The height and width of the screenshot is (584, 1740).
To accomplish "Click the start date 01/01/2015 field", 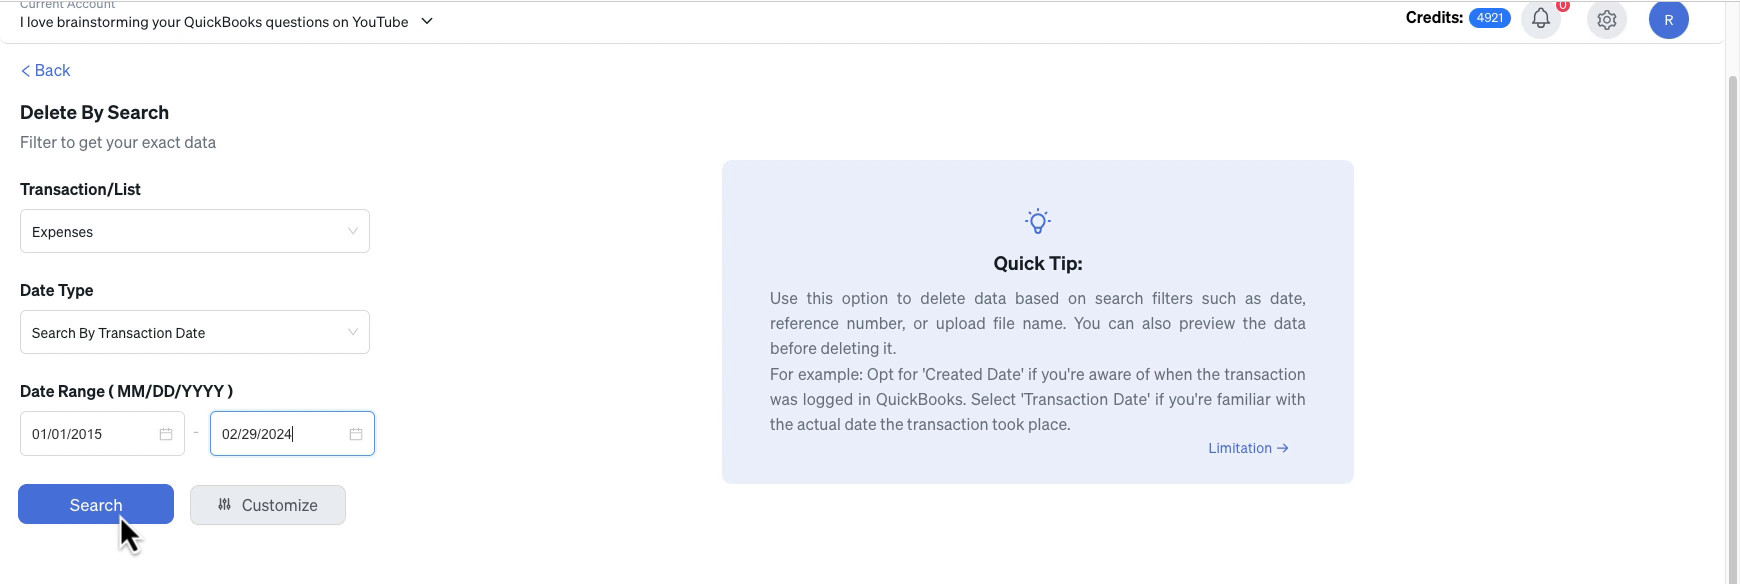I will [102, 433].
